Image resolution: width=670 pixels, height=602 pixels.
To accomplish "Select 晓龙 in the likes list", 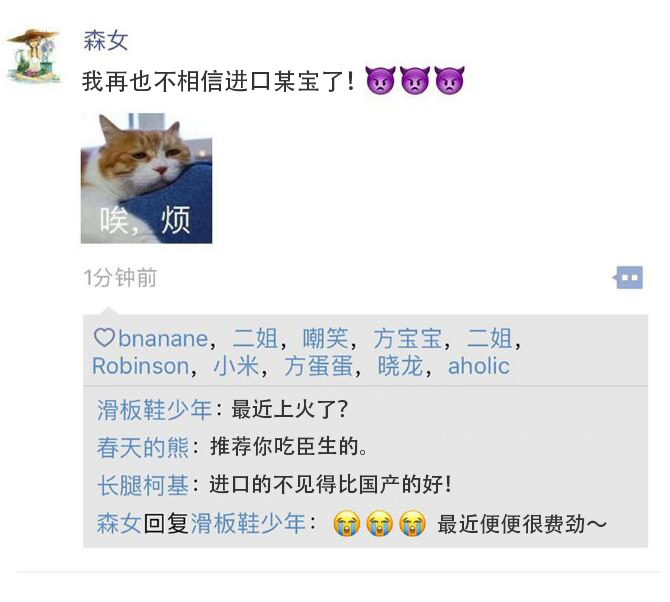I will (x=400, y=366).
